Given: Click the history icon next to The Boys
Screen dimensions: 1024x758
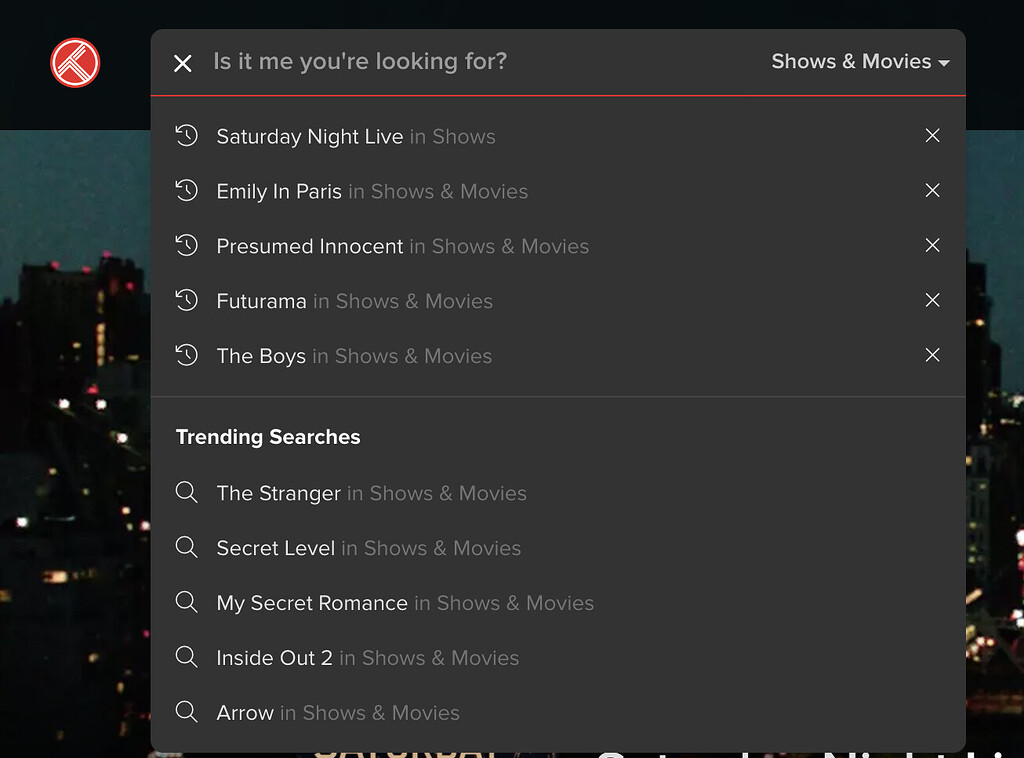Looking at the screenshot, I should [187, 355].
